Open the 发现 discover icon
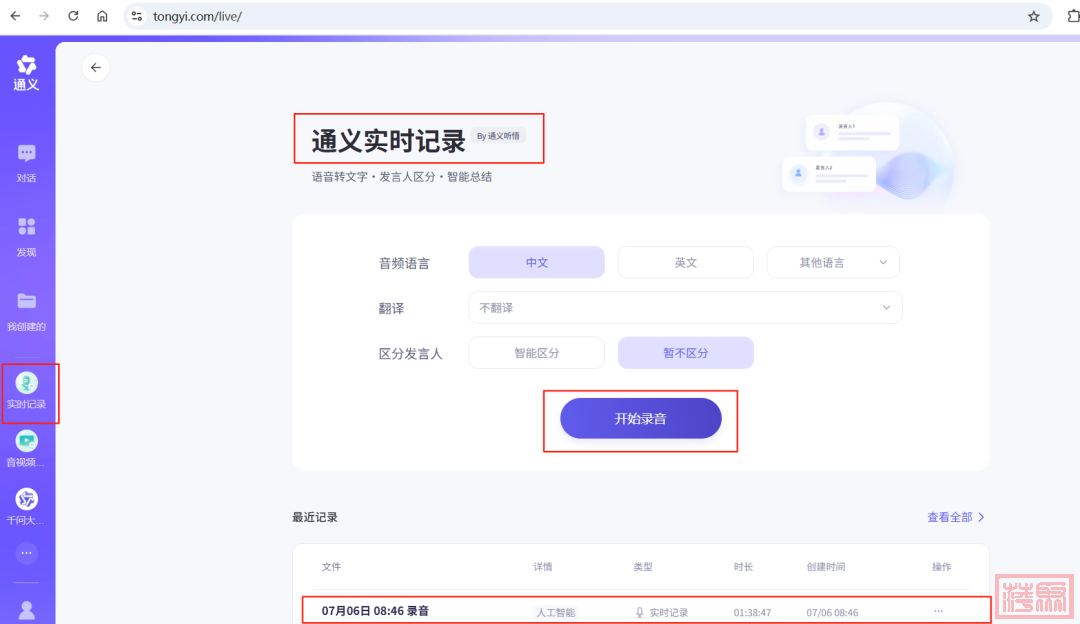This screenshot has width=1080, height=624. (x=27, y=227)
